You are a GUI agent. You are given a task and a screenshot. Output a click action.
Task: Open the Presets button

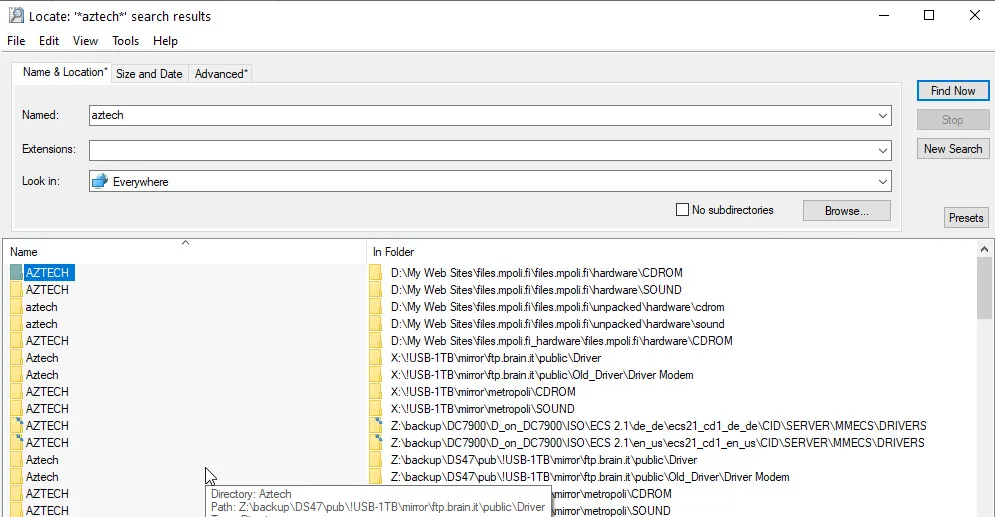pos(966,218)
